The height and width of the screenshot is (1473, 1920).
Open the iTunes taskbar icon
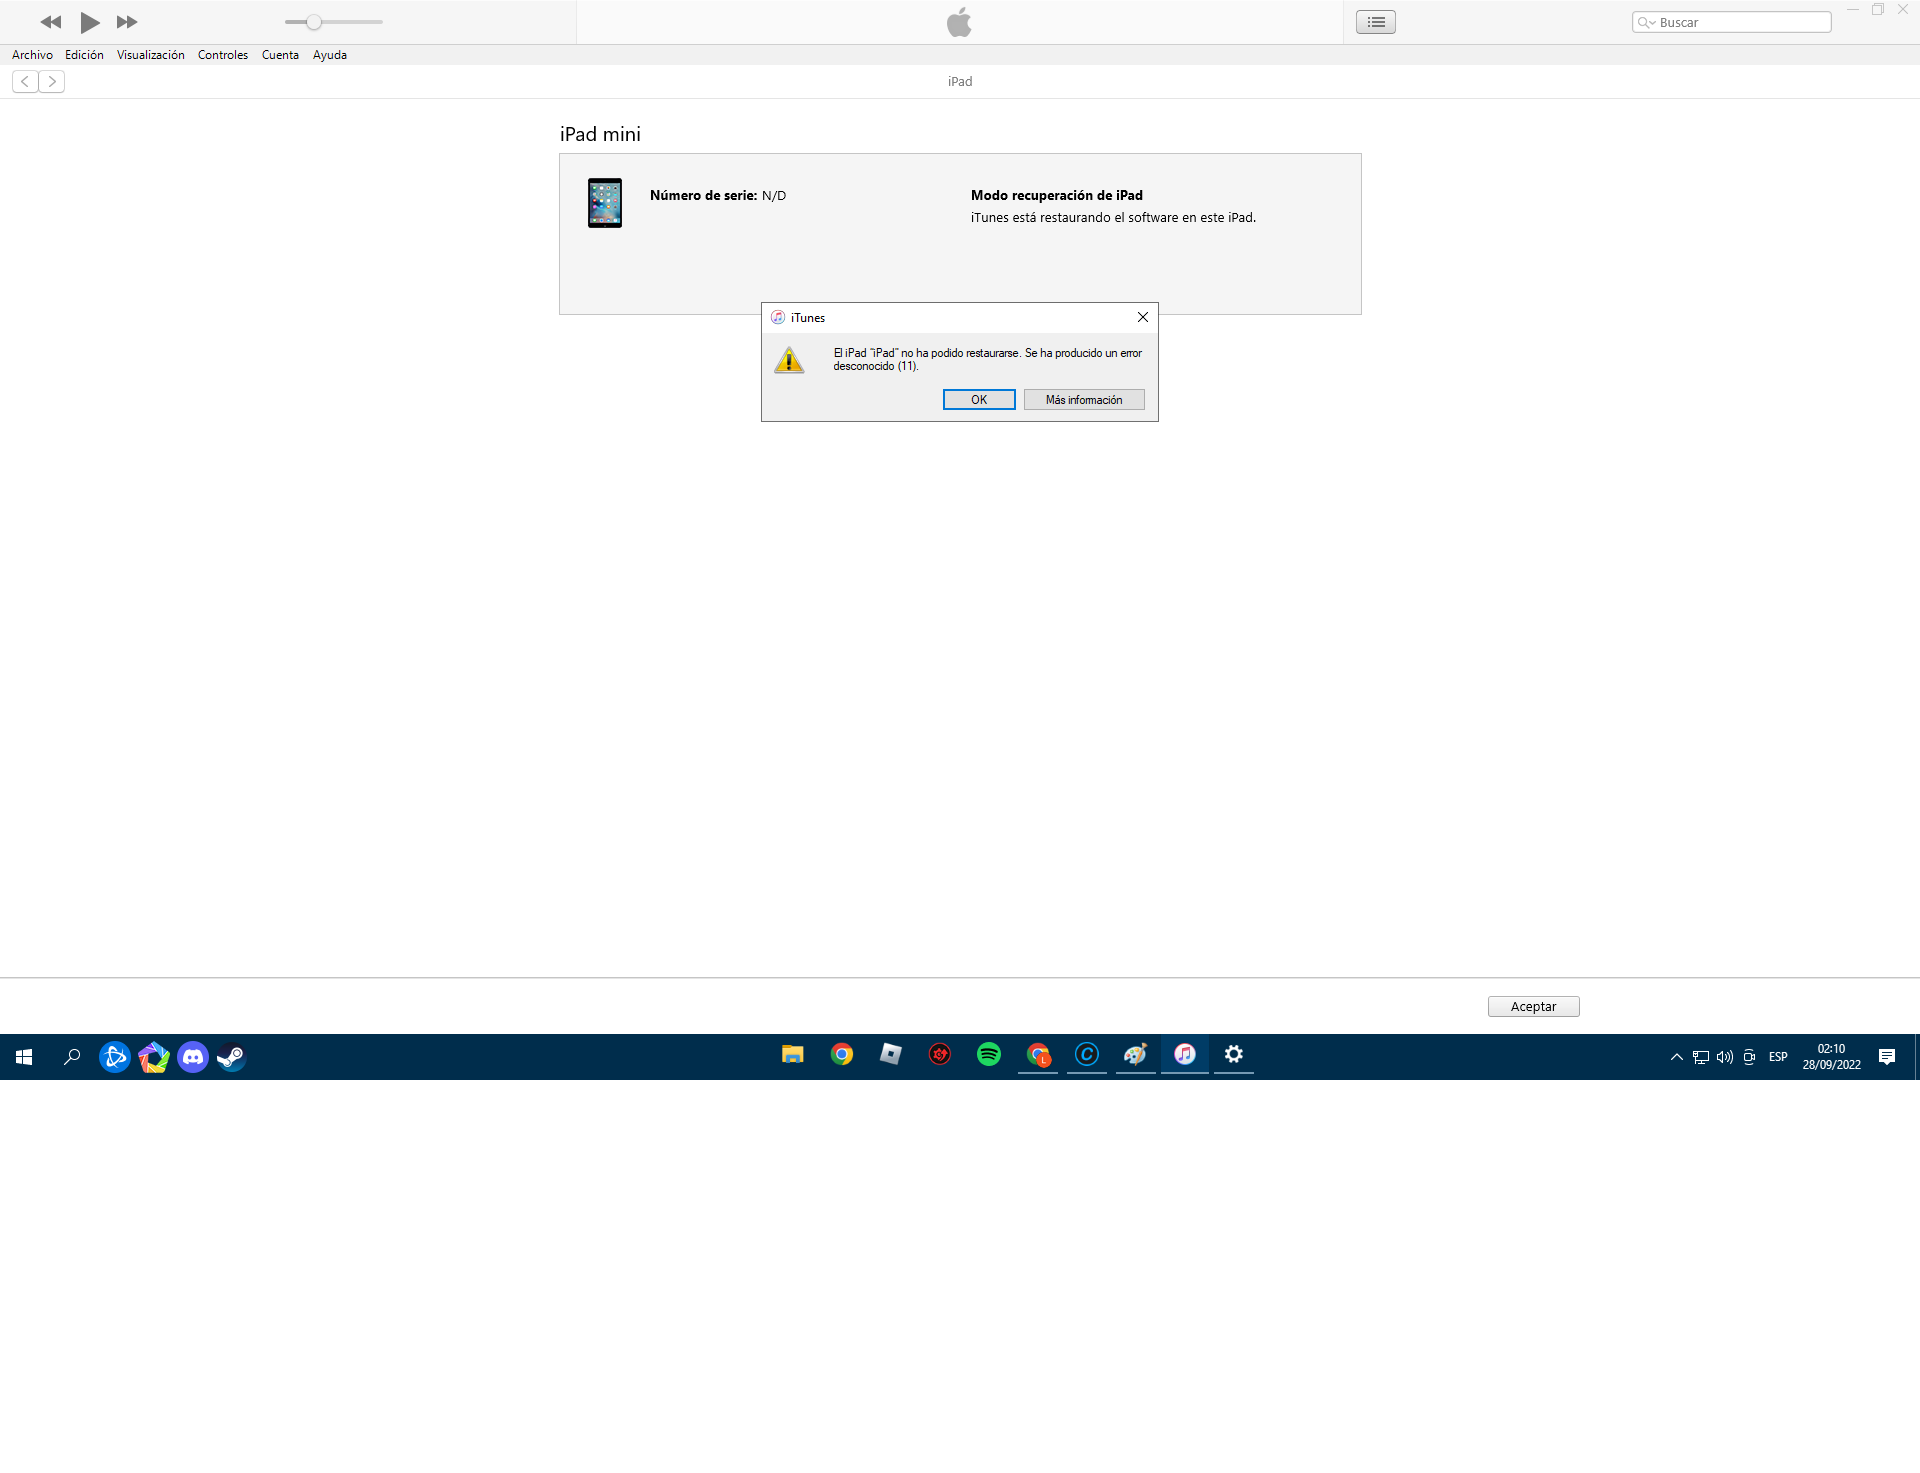(x=1184, y=1055)
